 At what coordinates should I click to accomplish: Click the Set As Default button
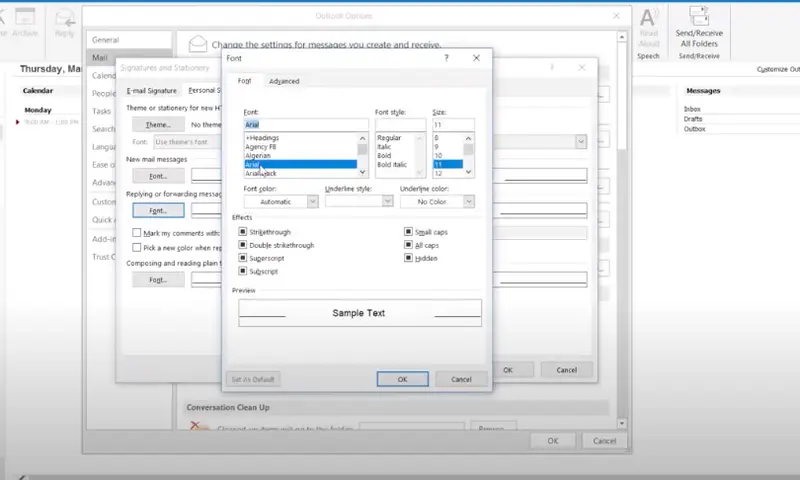click(253, 379)
